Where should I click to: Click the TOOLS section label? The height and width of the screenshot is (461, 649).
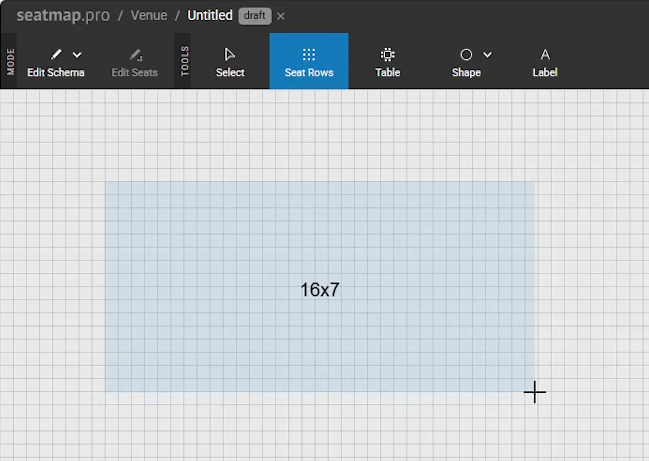(x=185, y=61)
